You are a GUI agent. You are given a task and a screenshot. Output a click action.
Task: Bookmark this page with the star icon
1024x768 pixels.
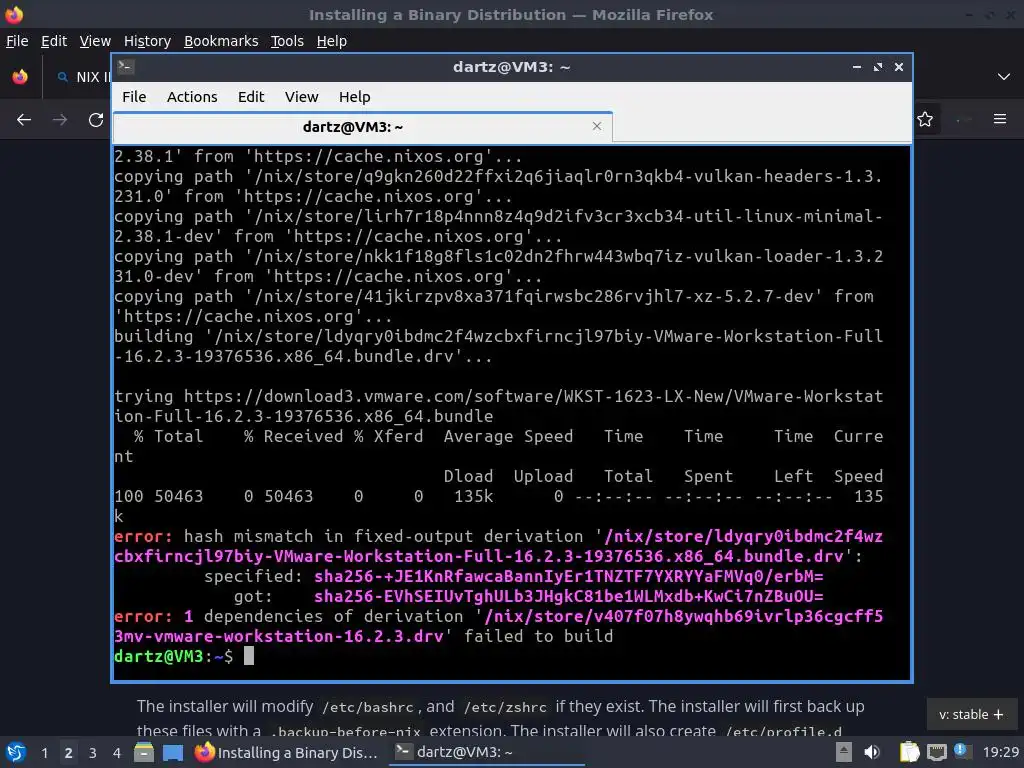tap(925, 120)
